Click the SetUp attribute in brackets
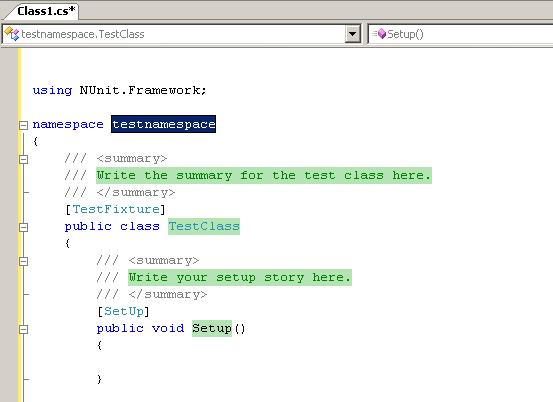This screenshot has height=402, width=553. (x=124, y=311)
